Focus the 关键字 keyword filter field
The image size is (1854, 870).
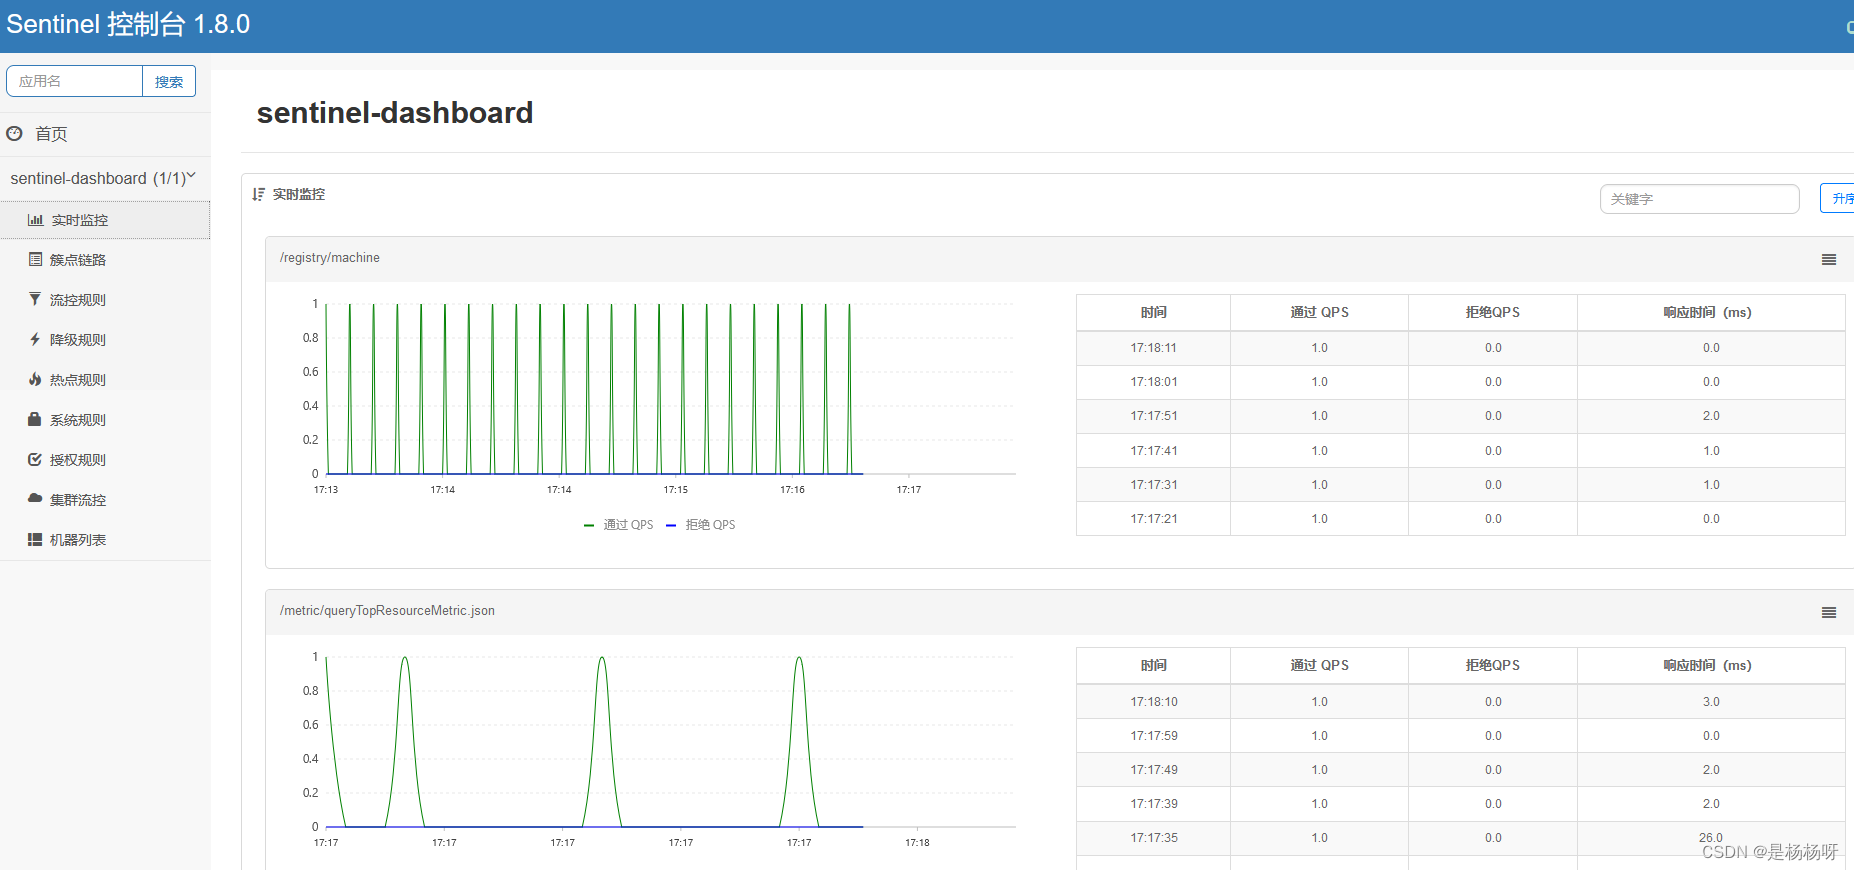[x=1700, y=199]
